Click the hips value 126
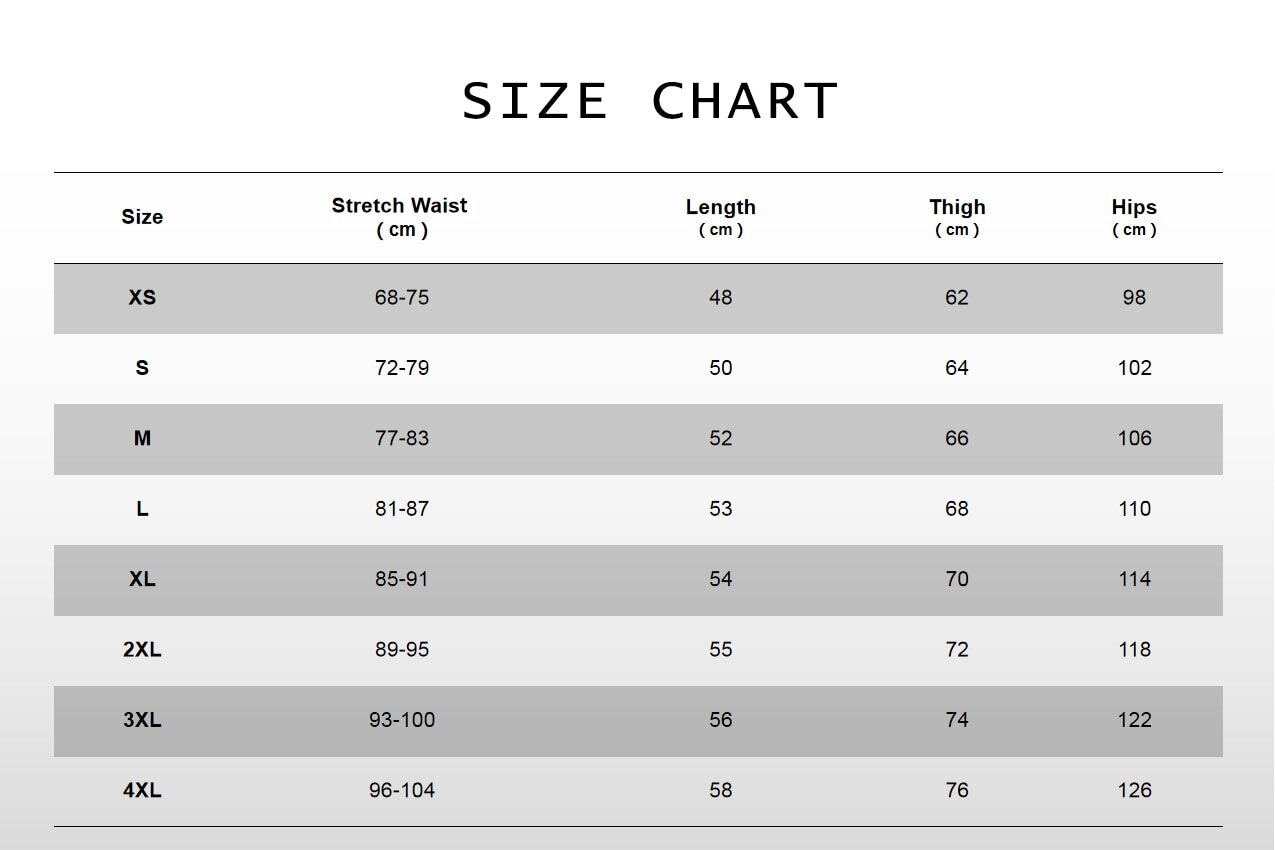 [x=1134, y=791]
